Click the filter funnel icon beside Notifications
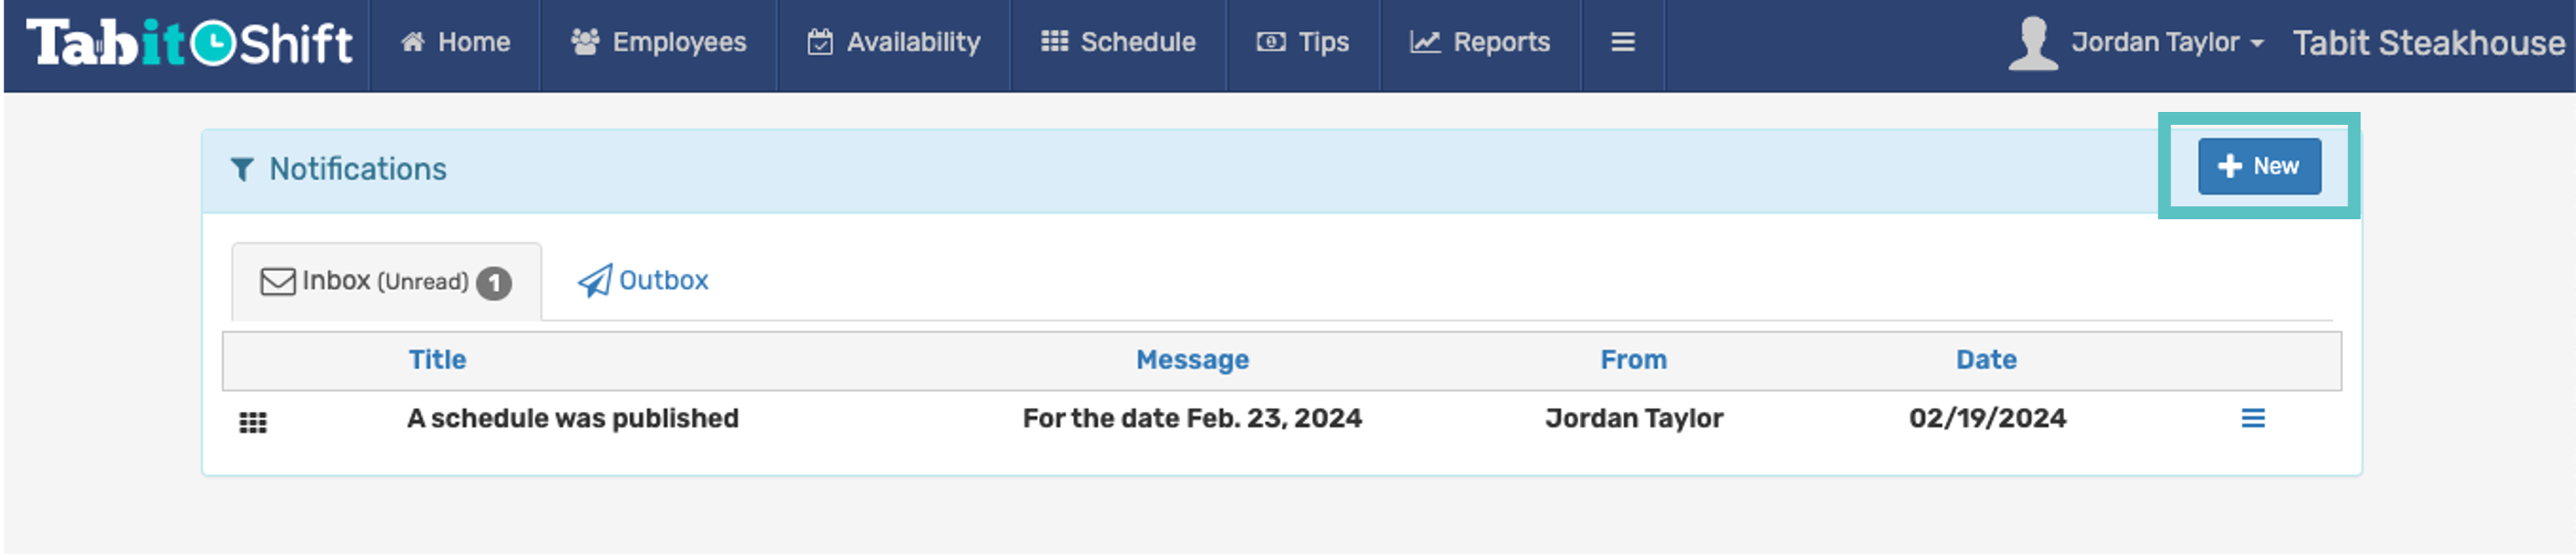Viewport: 2576px width, 555px height. pyautogui.click(x=242, y=169)
